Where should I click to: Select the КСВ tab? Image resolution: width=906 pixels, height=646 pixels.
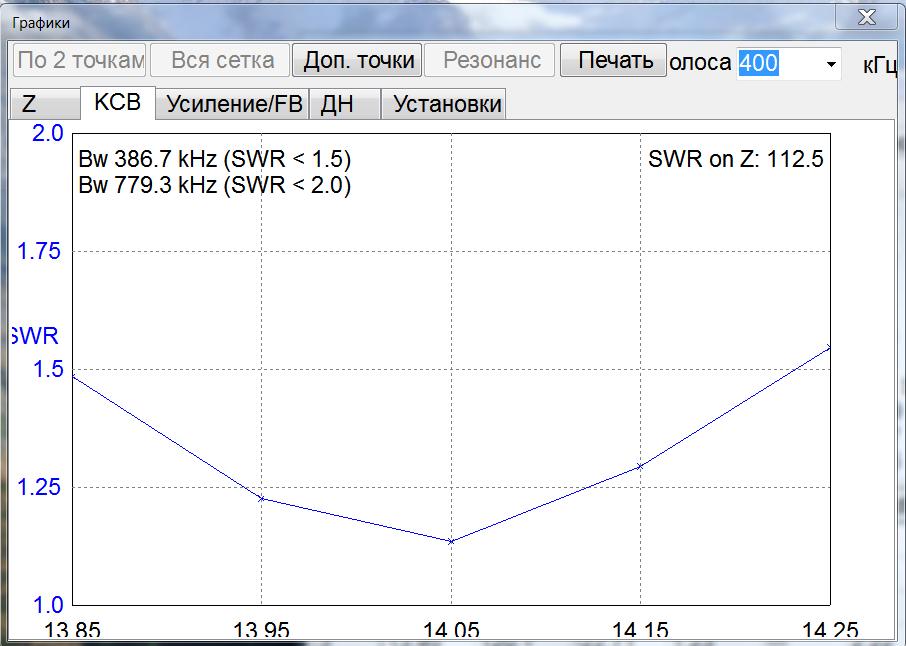click(118, 103)
